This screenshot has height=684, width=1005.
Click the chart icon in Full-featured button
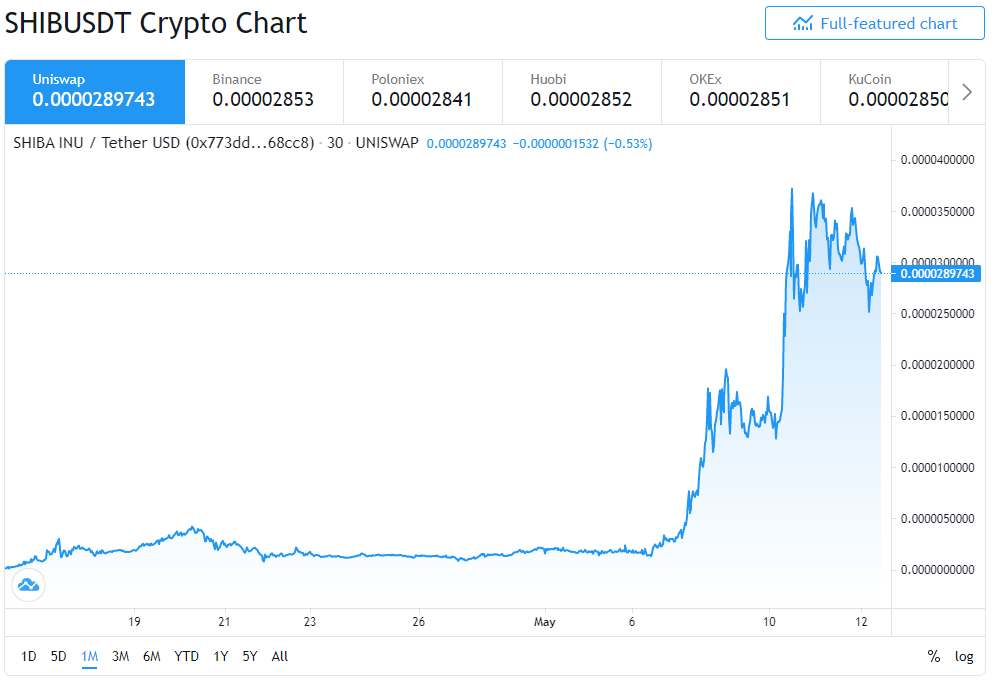[802, 24]
